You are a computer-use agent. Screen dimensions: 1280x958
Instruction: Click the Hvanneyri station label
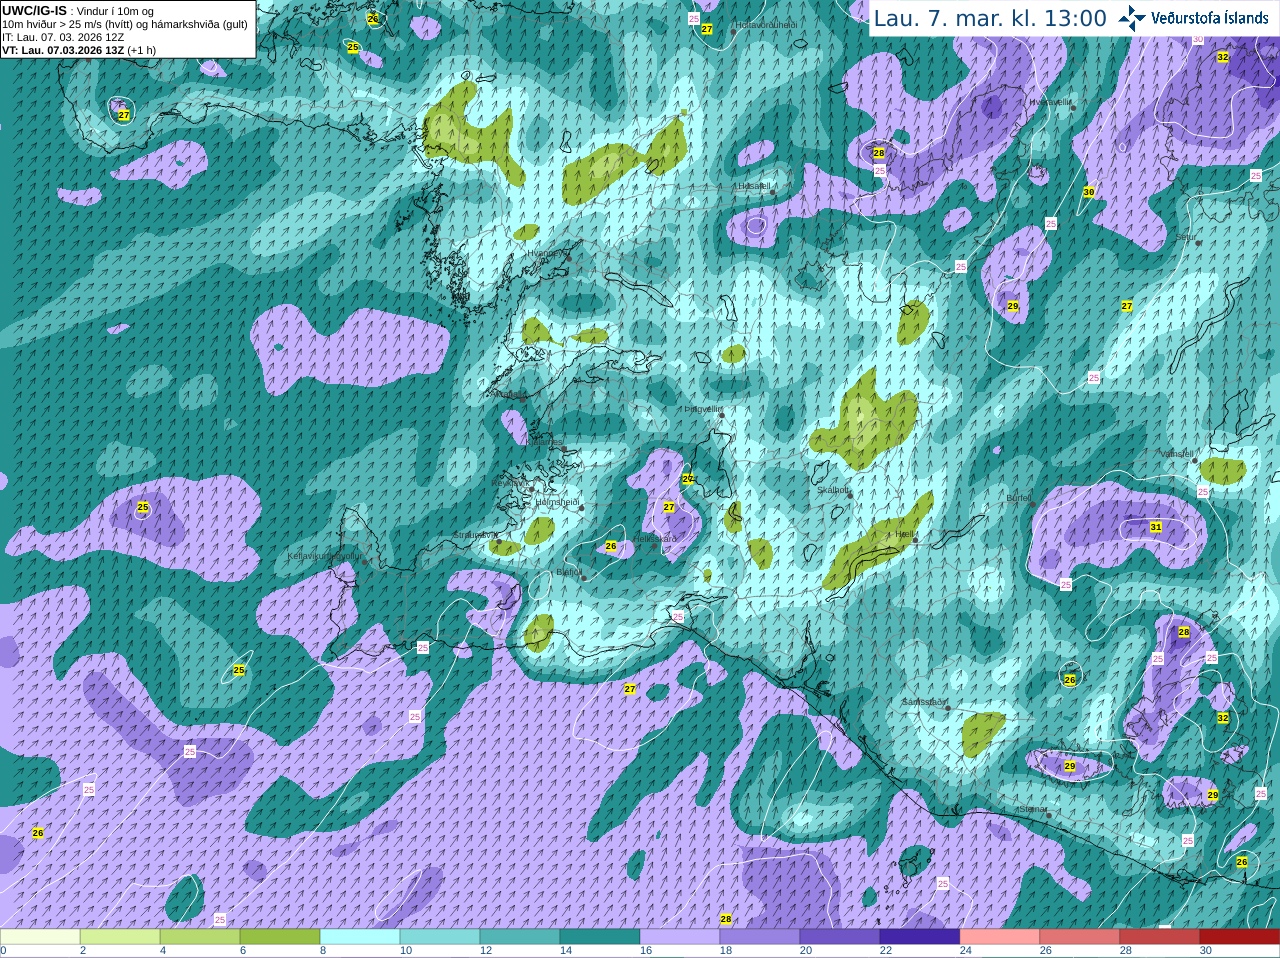pos(546,253)
